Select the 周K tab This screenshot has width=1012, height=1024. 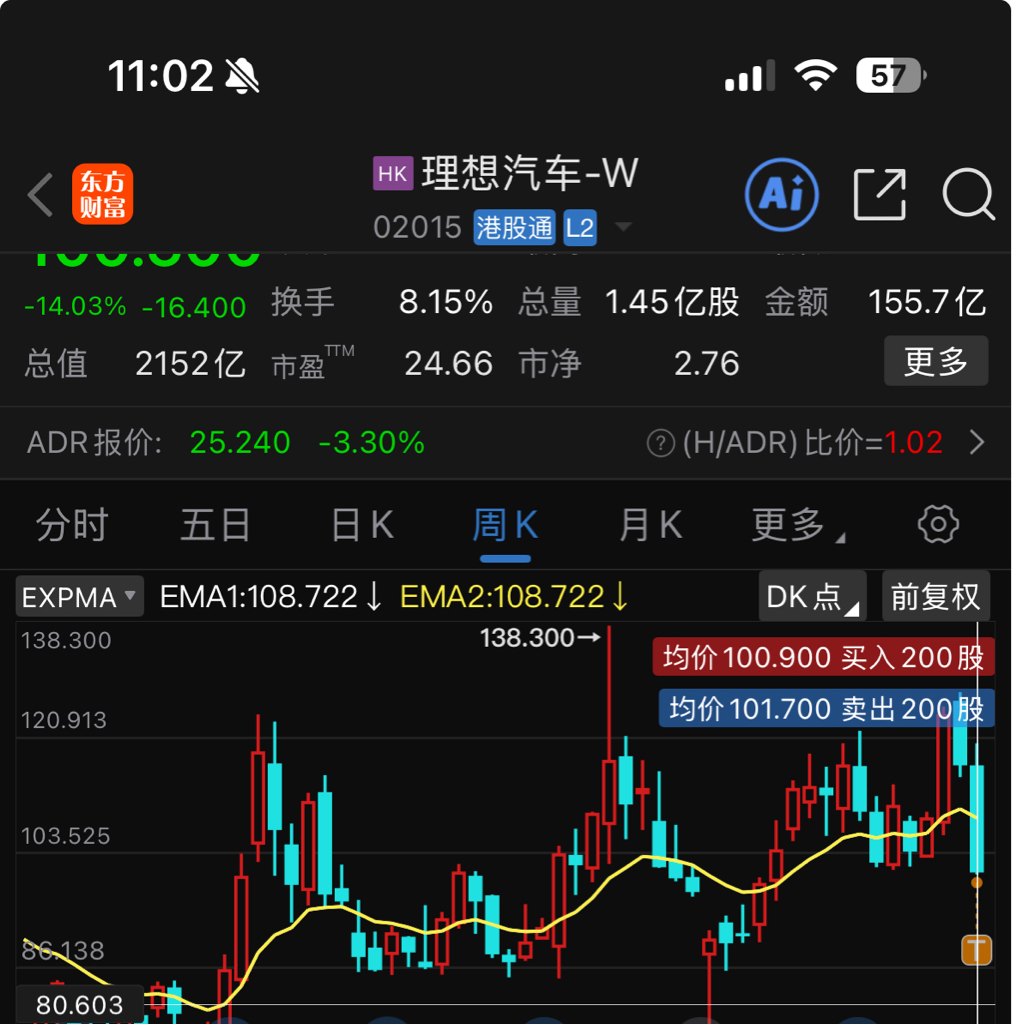pos(505,524)
